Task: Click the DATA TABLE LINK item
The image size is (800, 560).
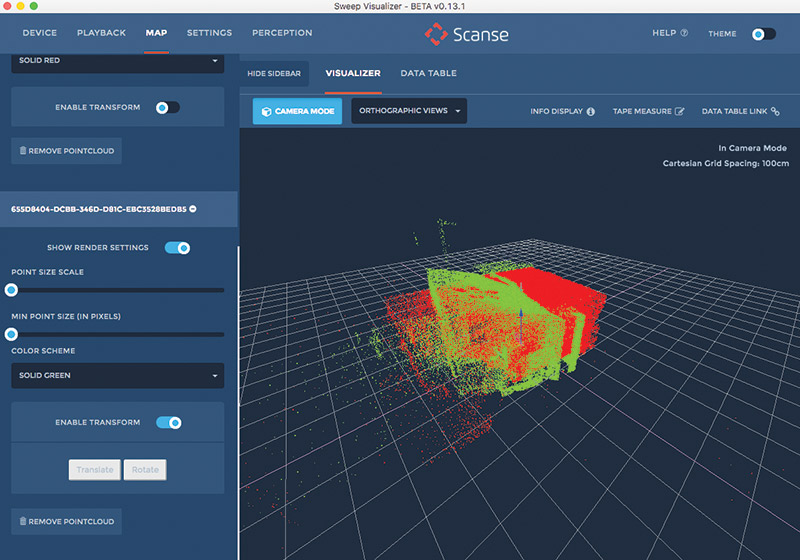Action: coord(740,111)
